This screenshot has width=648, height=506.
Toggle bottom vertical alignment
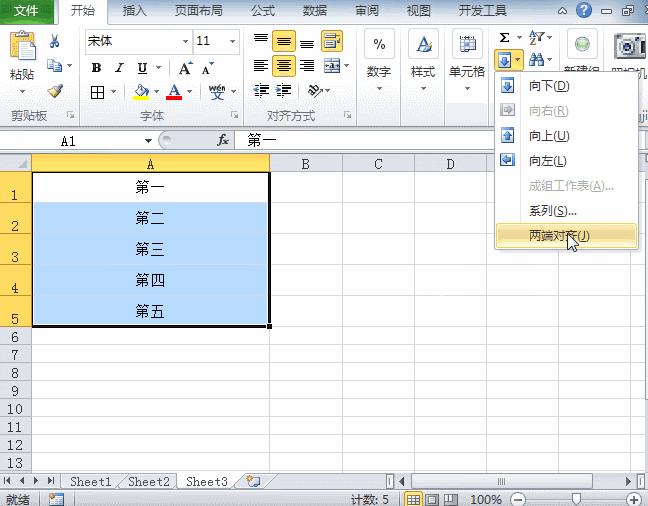[x=307, y=41]
